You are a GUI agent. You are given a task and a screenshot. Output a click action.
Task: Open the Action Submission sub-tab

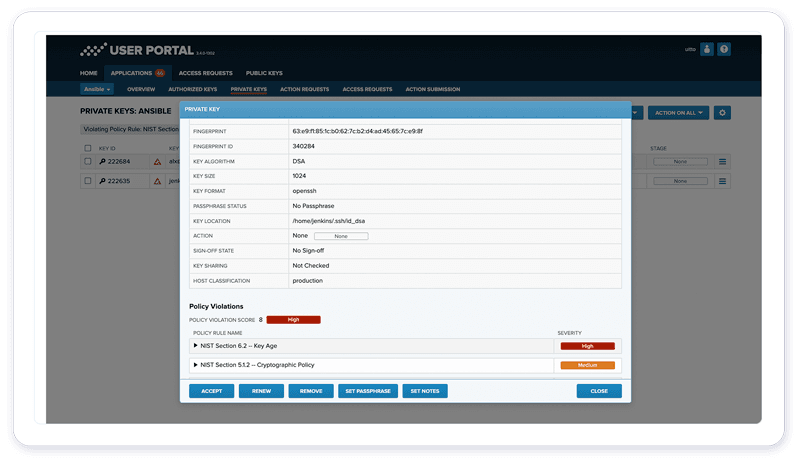(433, 89)
